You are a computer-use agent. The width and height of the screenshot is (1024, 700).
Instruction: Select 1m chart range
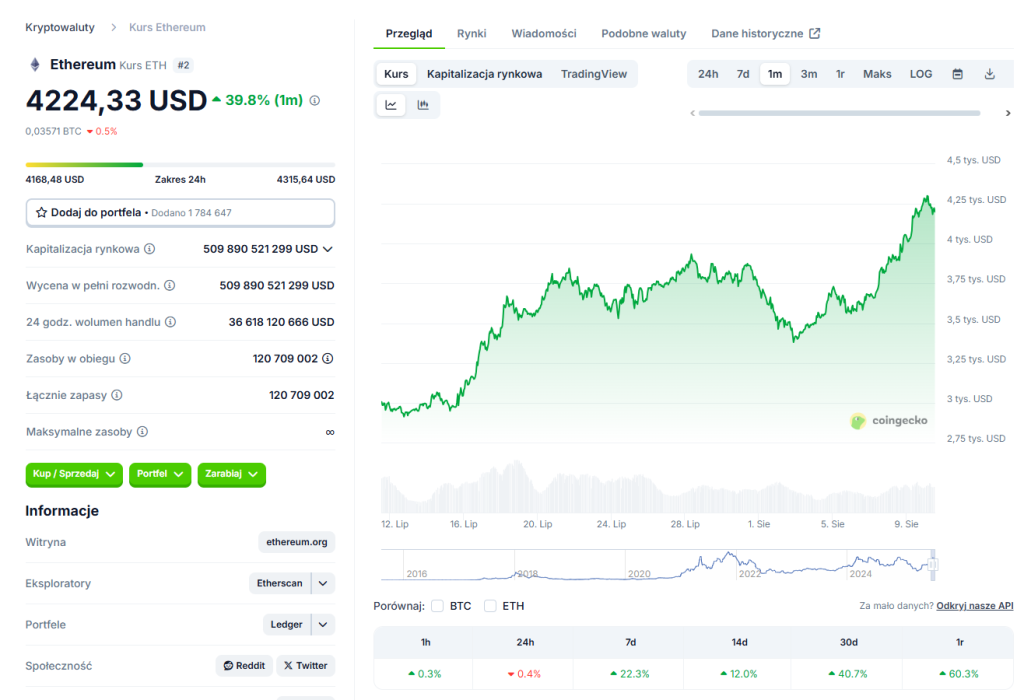pyautogui.click(x=775, y=74)
